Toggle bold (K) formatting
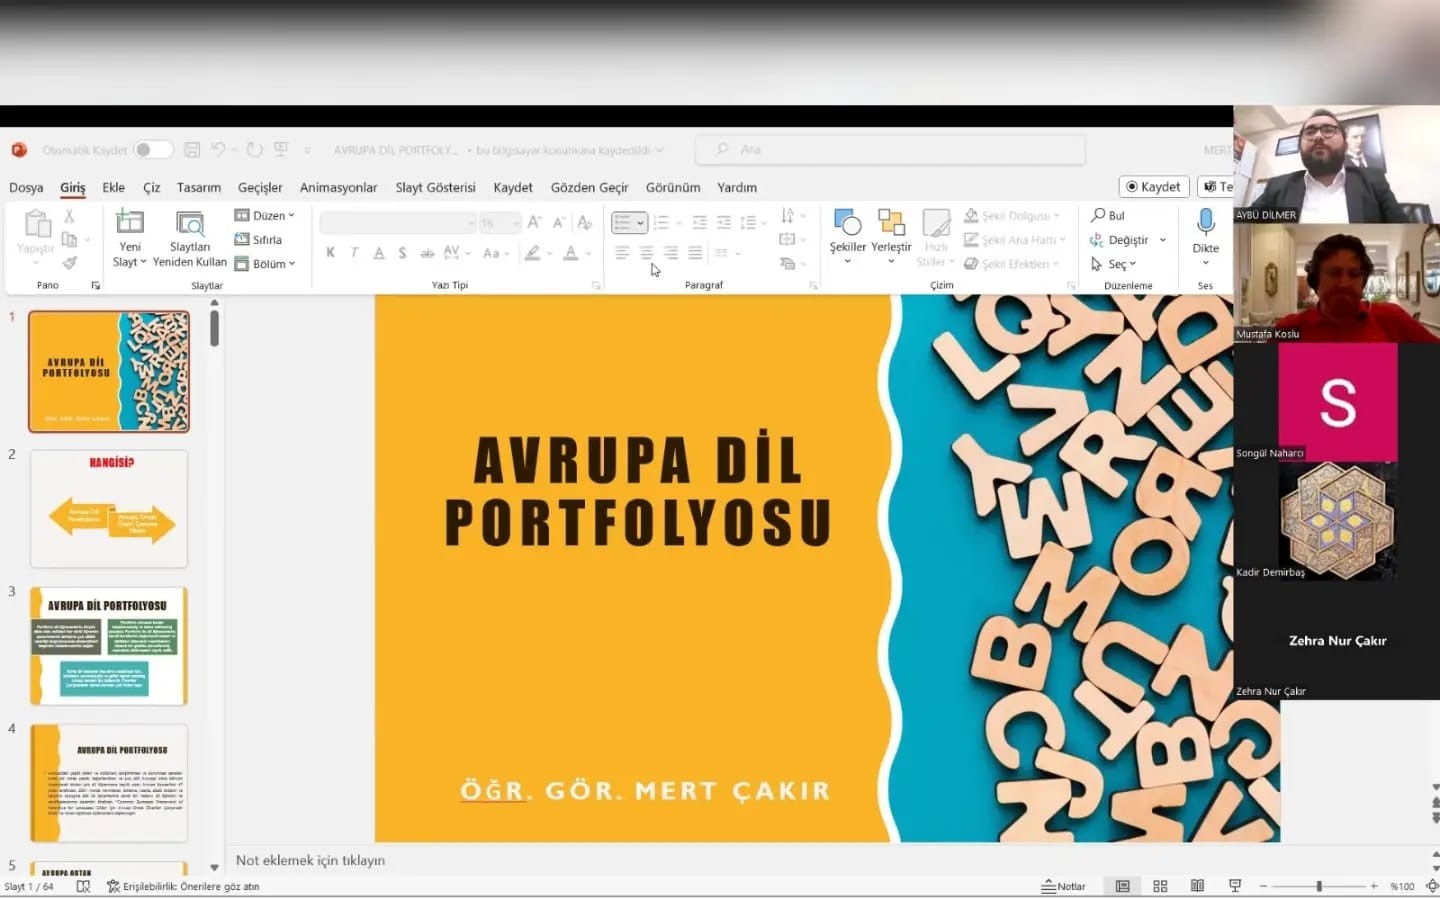The width and height of the screenshot is (1440, 899). 330,253
